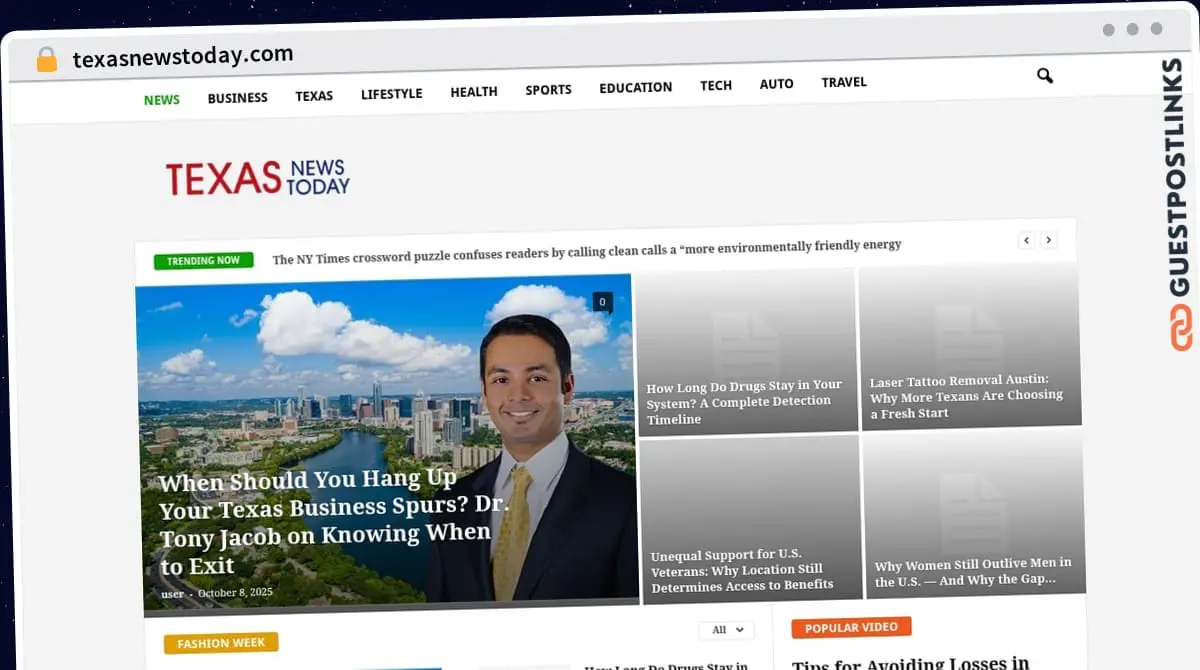Open the NEWS menu item
Screen dimensions: 1200x670
point(162,100)
